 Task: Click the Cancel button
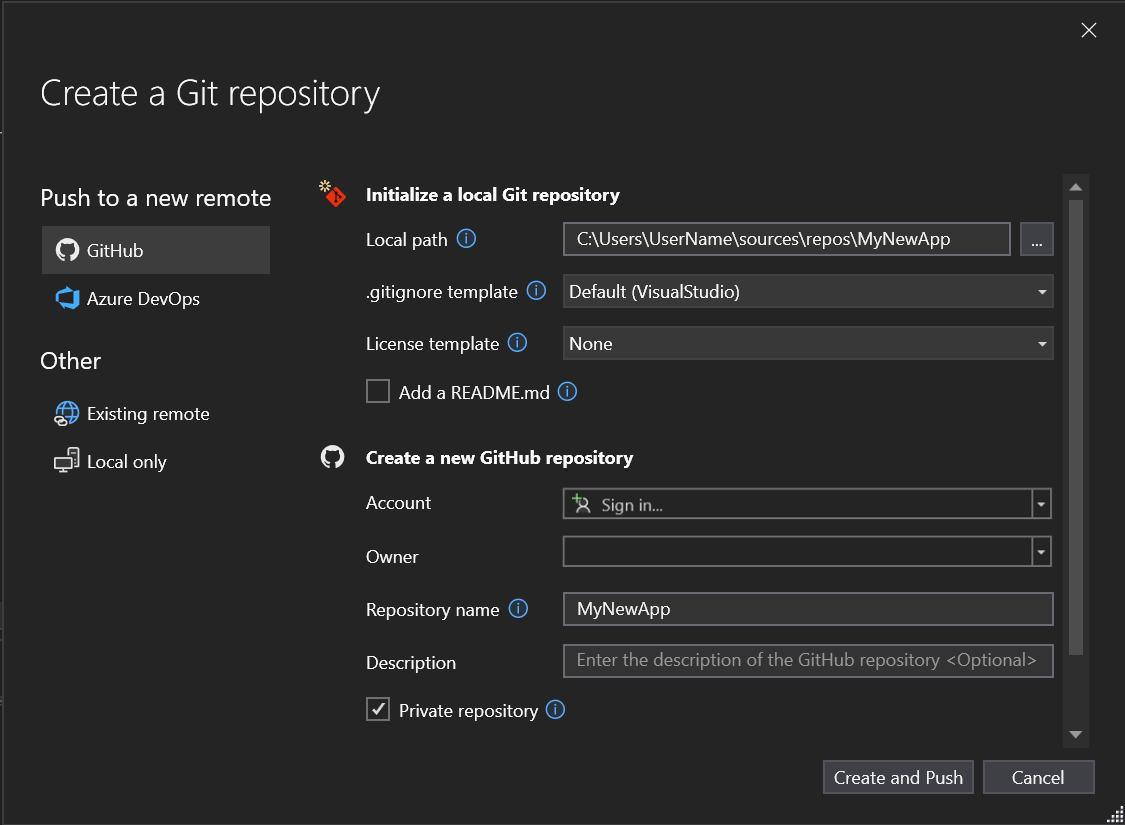point(1038,777)
